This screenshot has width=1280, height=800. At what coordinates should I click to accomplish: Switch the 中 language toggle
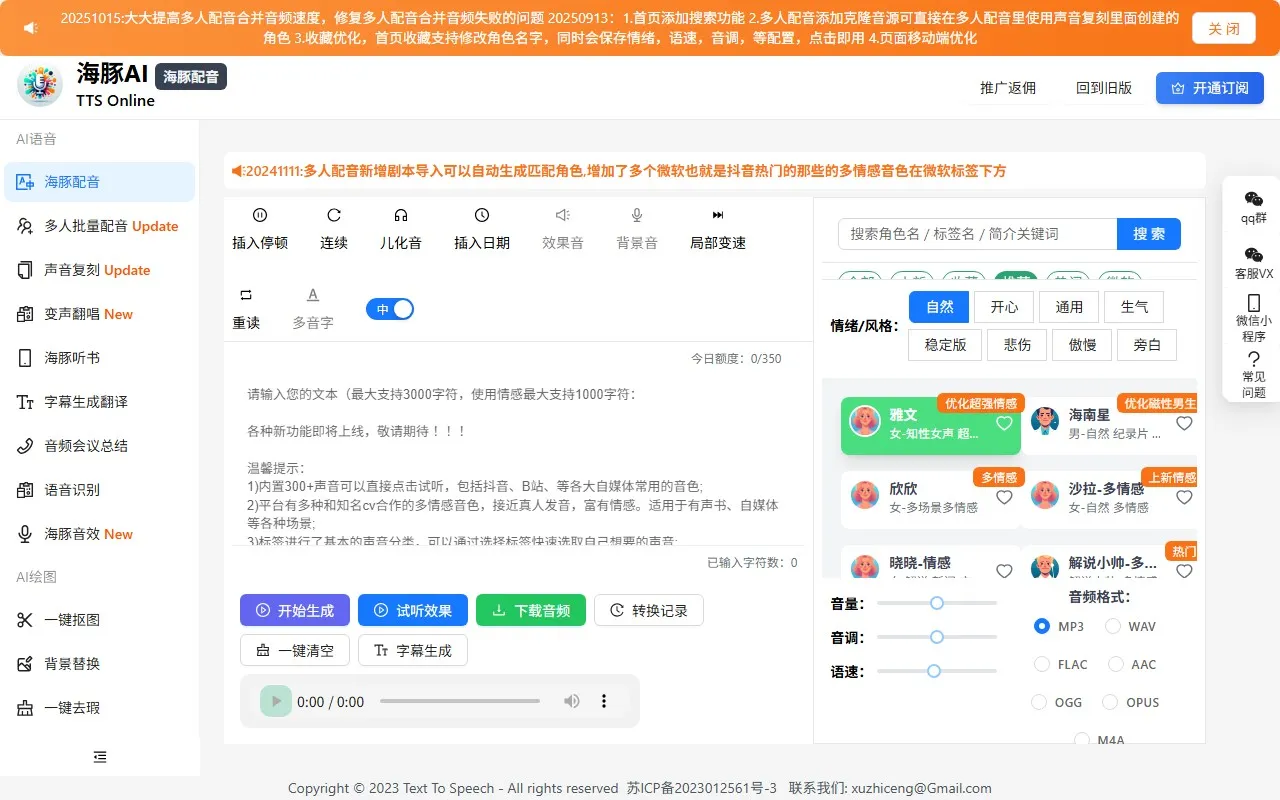[x=390, y=309]
